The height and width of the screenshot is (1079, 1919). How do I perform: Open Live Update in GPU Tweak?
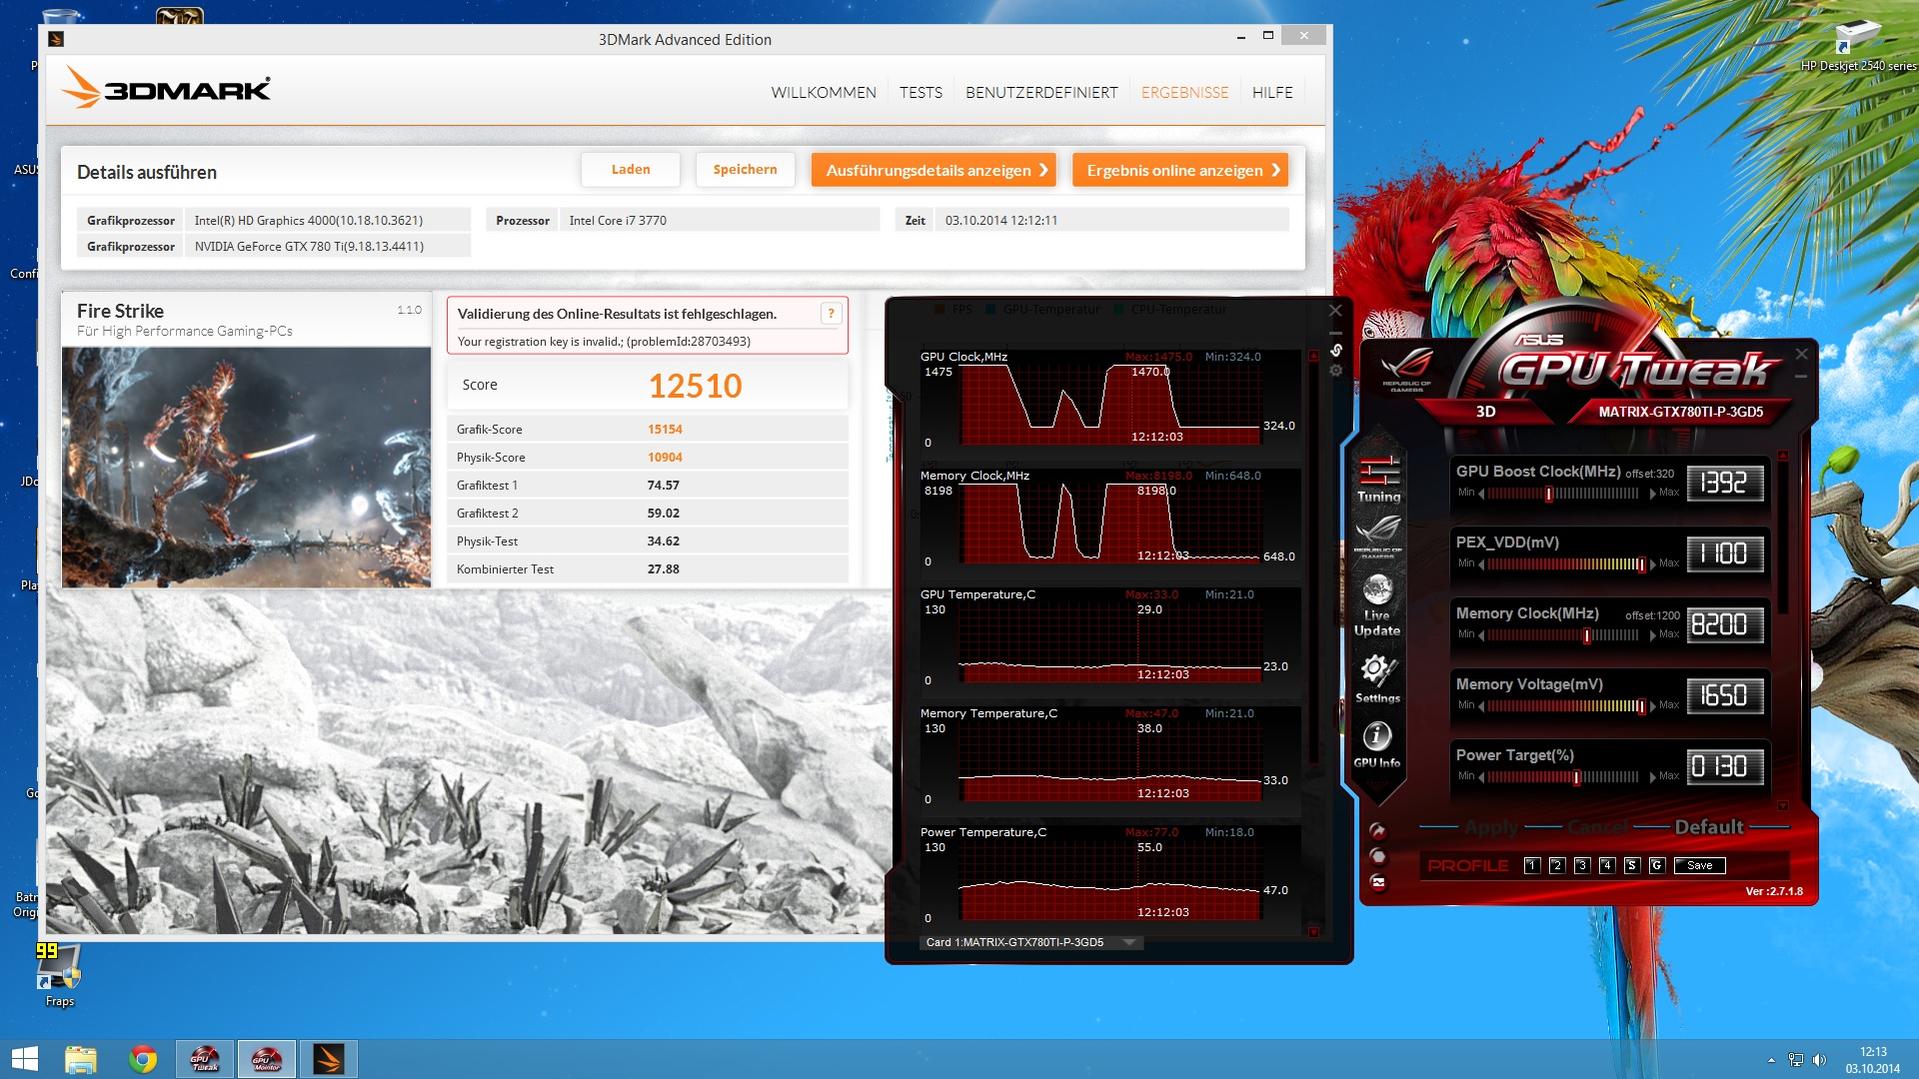point(1377,605)
